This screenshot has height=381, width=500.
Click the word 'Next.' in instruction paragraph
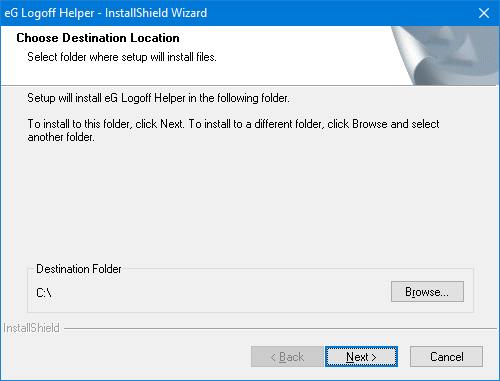(172, 124)
